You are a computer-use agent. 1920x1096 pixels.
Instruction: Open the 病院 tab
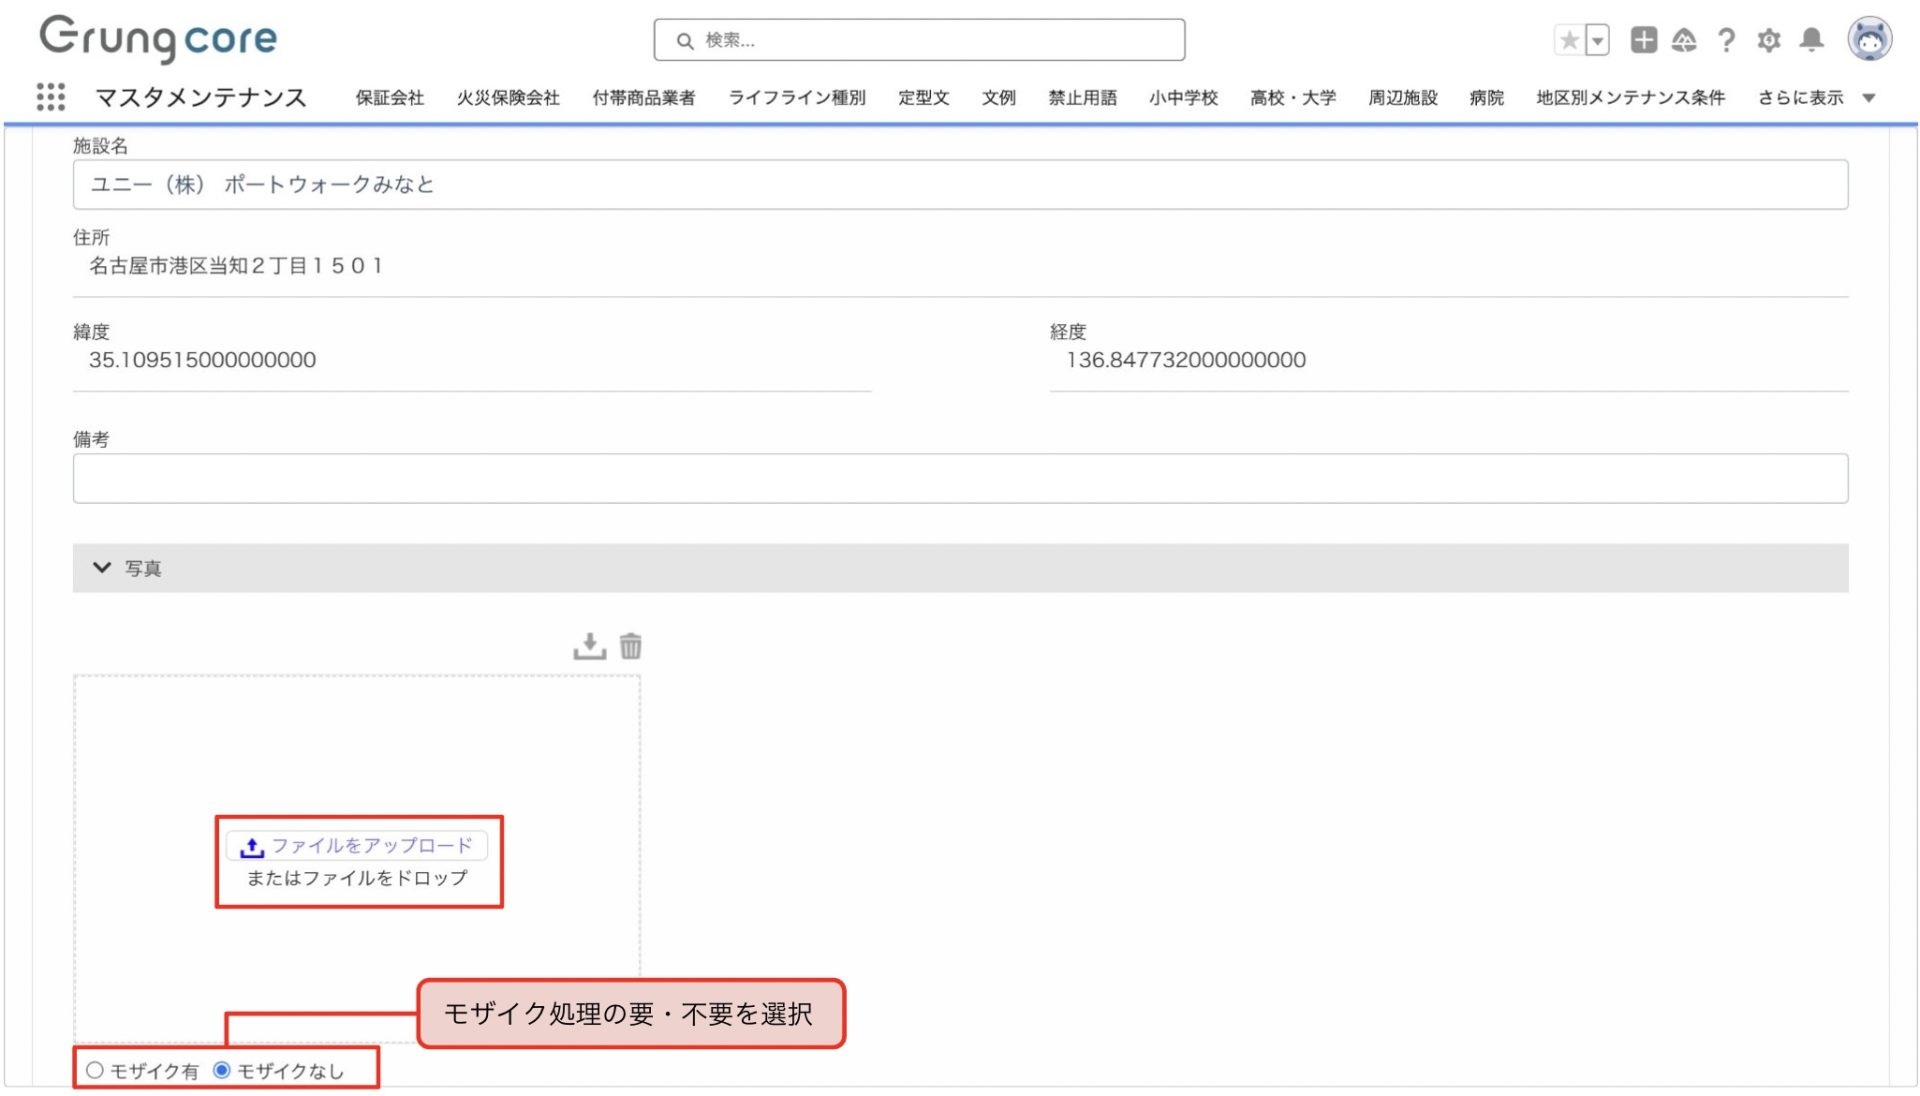pos(1486,98)
